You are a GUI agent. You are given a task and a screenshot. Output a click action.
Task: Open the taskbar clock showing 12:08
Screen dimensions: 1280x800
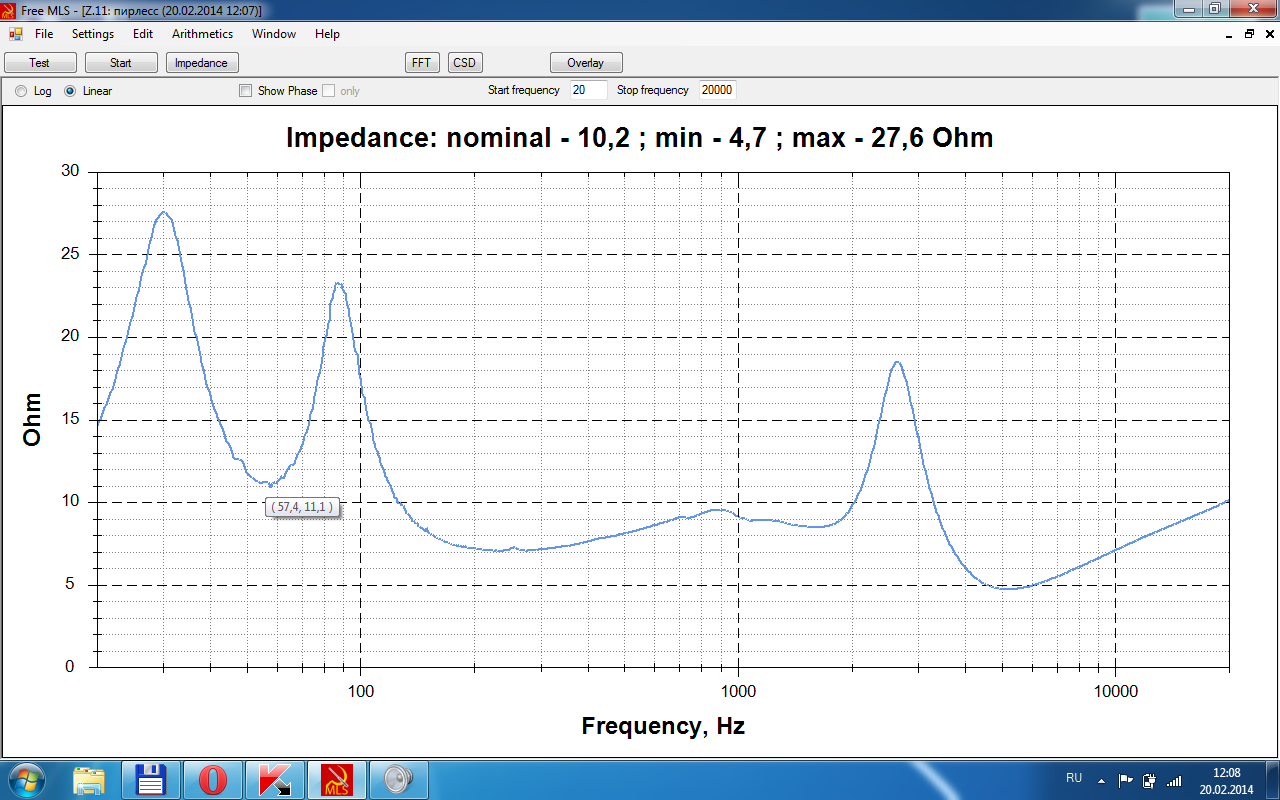pyautogui.click(x=1225, y=773)
